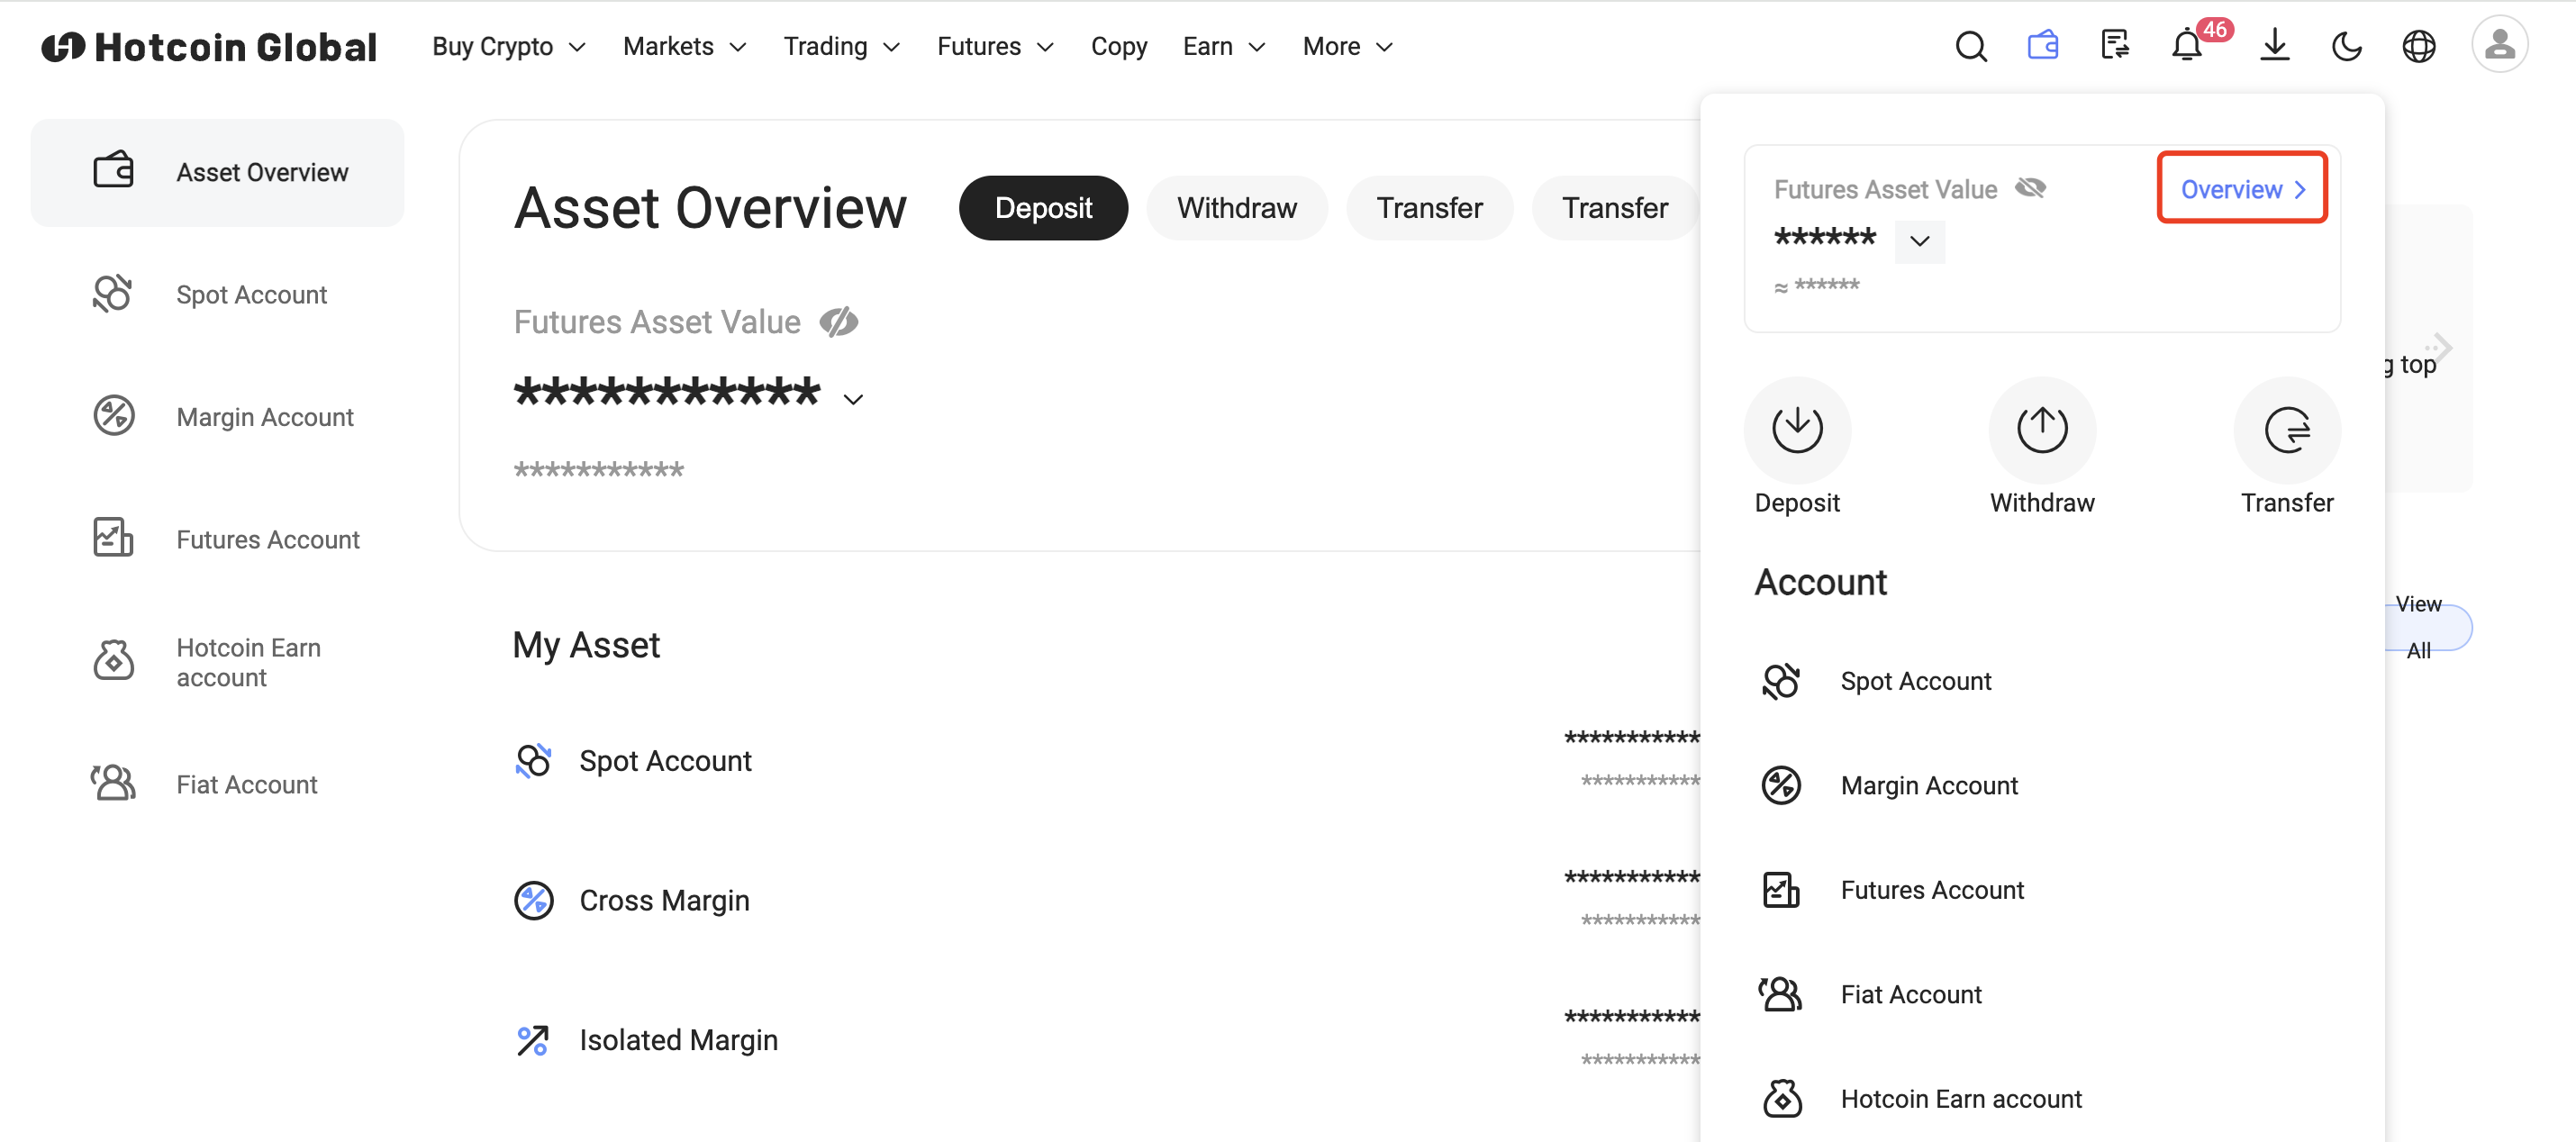Expand the Futures menu in the top navigation
This screenshot has height=1142, width=2576.
click(x=995, y=46)
